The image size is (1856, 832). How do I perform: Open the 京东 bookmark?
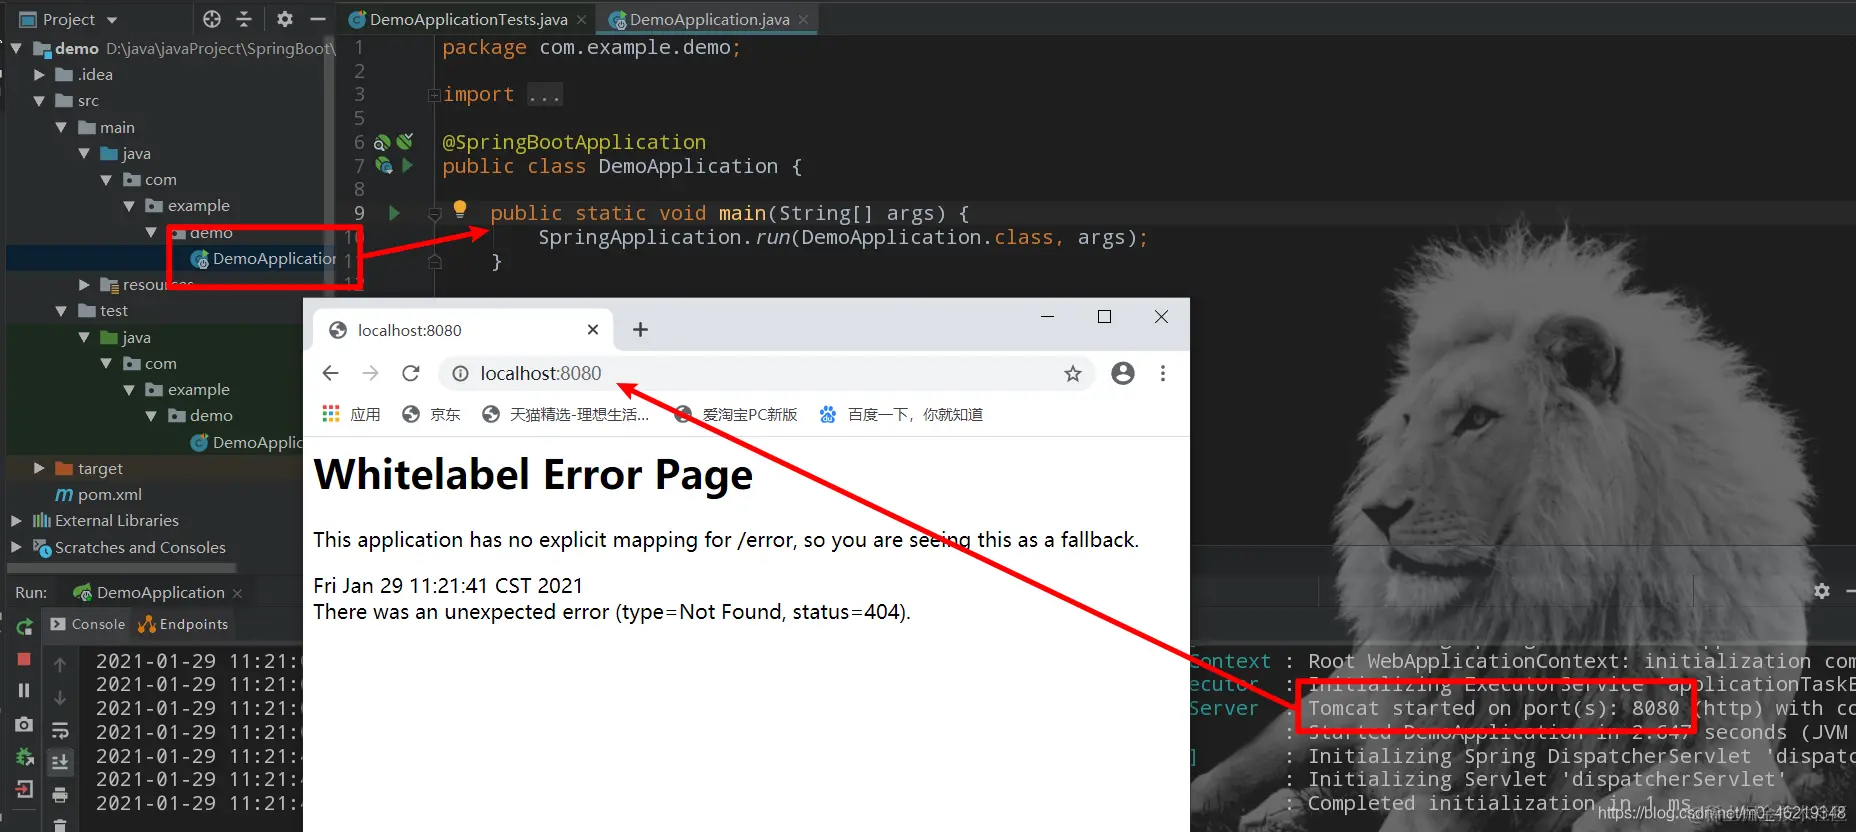tap(431, 414)
